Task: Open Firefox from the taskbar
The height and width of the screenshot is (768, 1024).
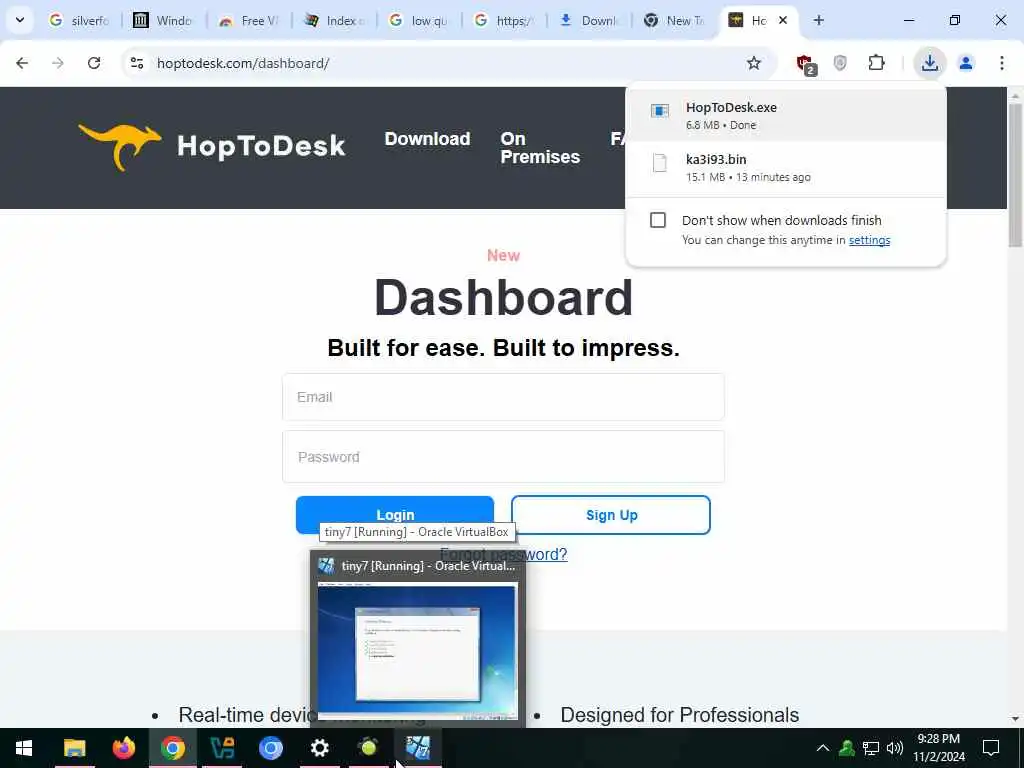Action: point(123,748)
